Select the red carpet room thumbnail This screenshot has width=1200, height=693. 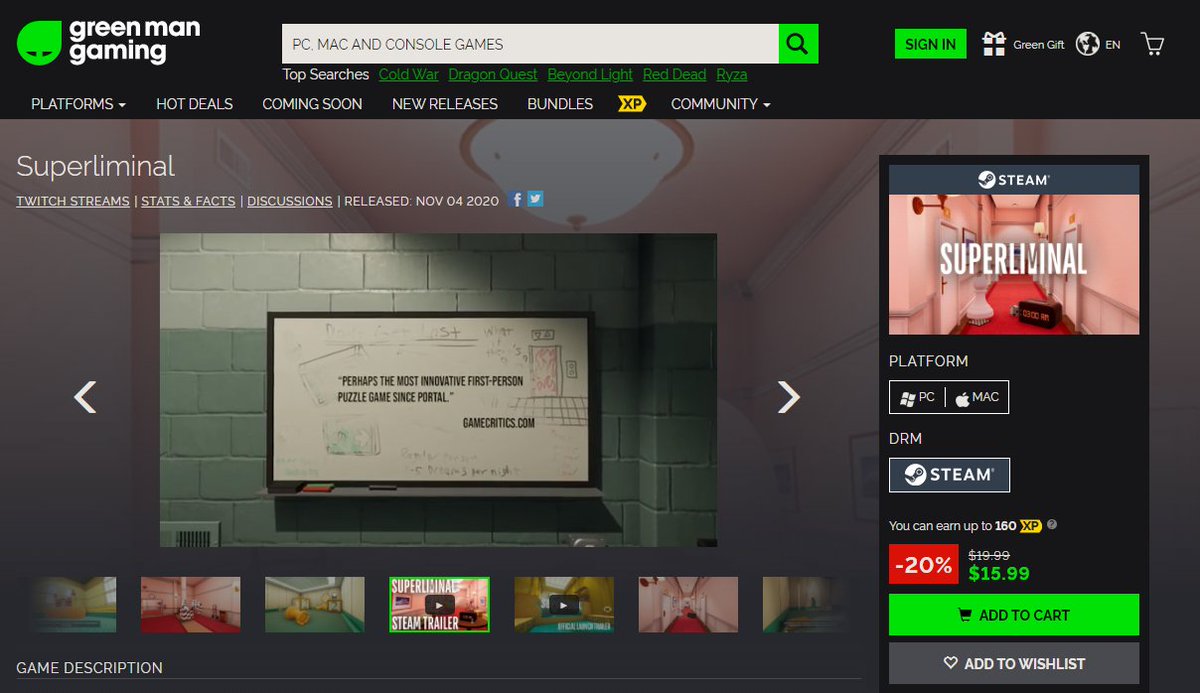pyautogui.click(x=190, y=605)
